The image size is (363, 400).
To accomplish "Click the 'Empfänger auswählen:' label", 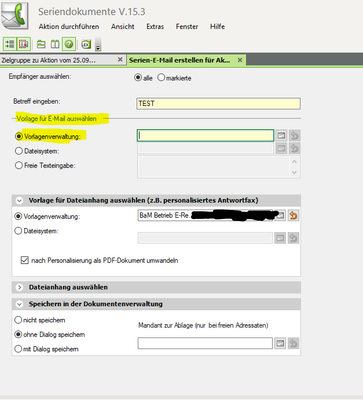I will 40,76.
